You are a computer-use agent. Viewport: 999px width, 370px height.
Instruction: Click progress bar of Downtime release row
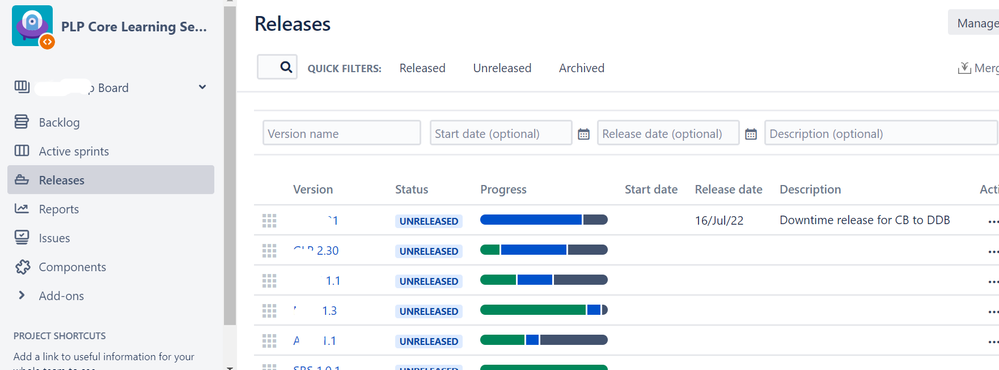pyautogui.click(x=544, y=220)
